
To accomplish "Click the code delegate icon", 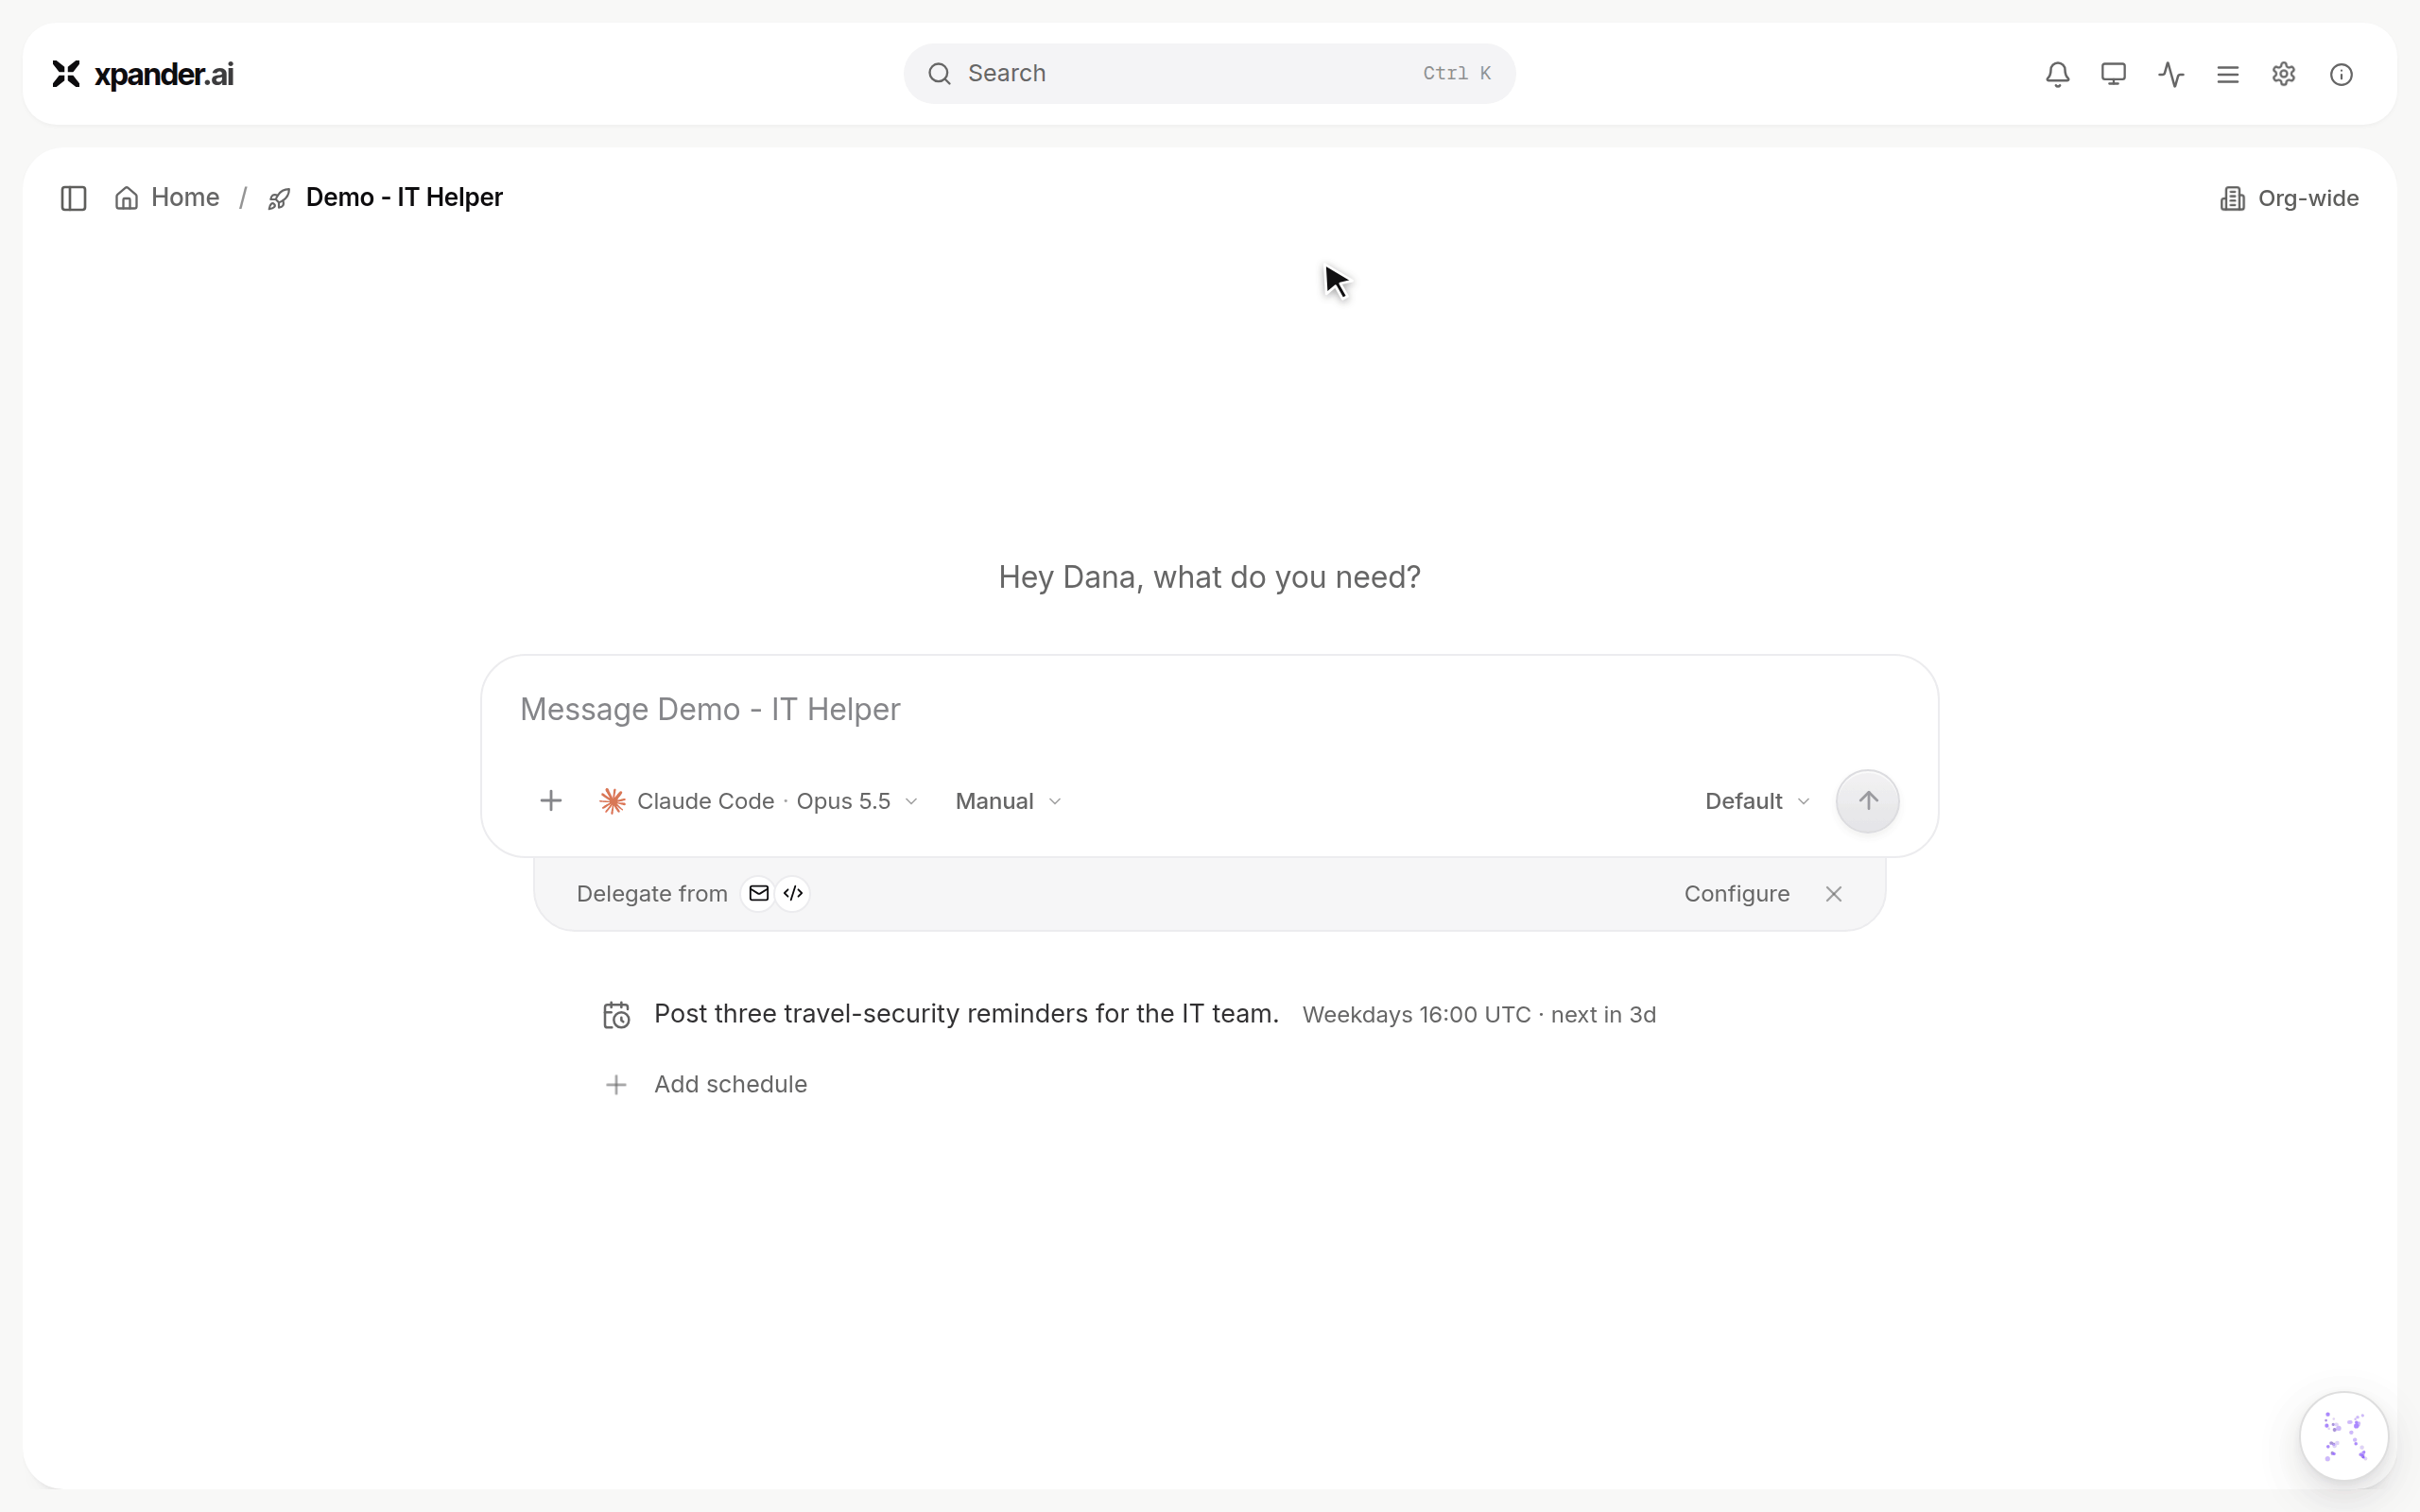I will tap(793, 893).
